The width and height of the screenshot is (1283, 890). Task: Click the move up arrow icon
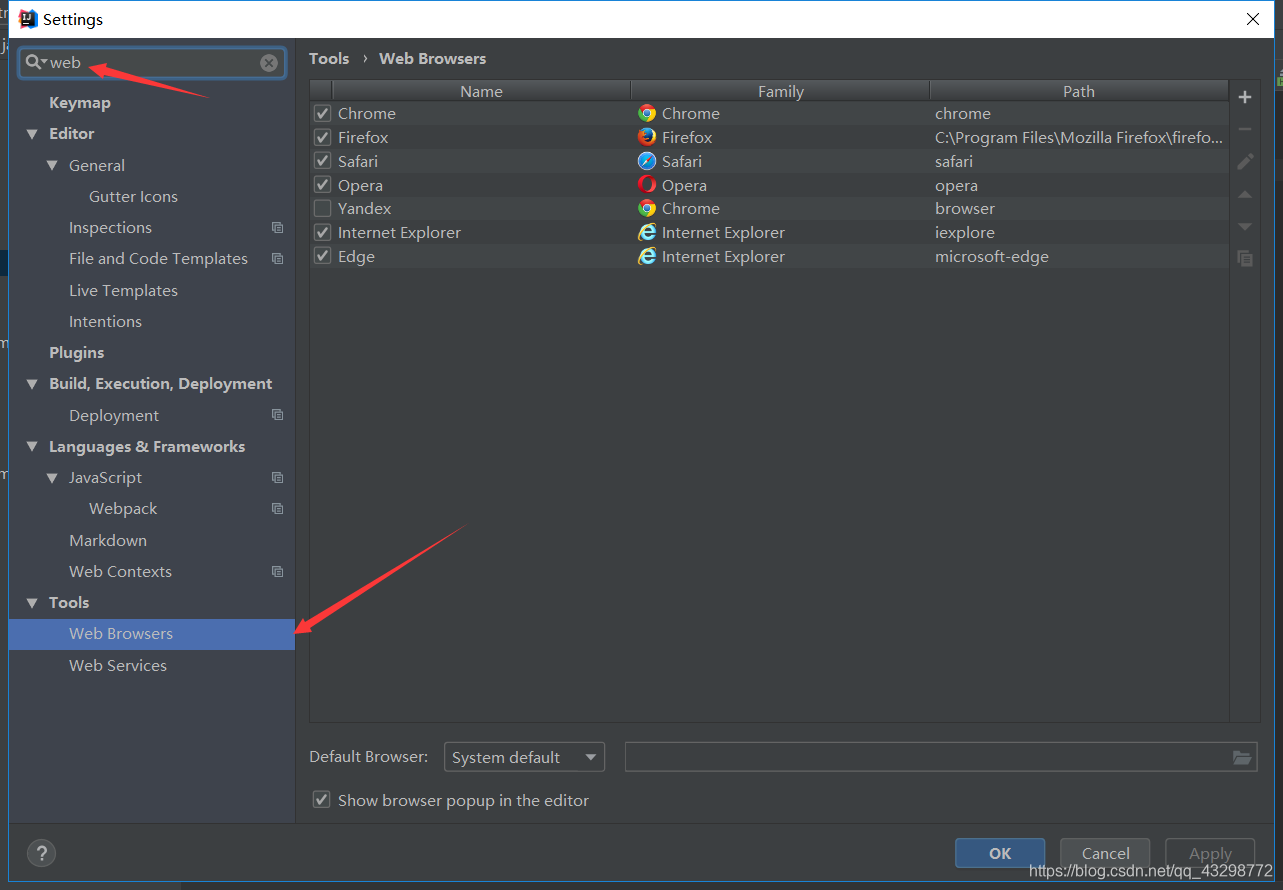[1245, 194]
